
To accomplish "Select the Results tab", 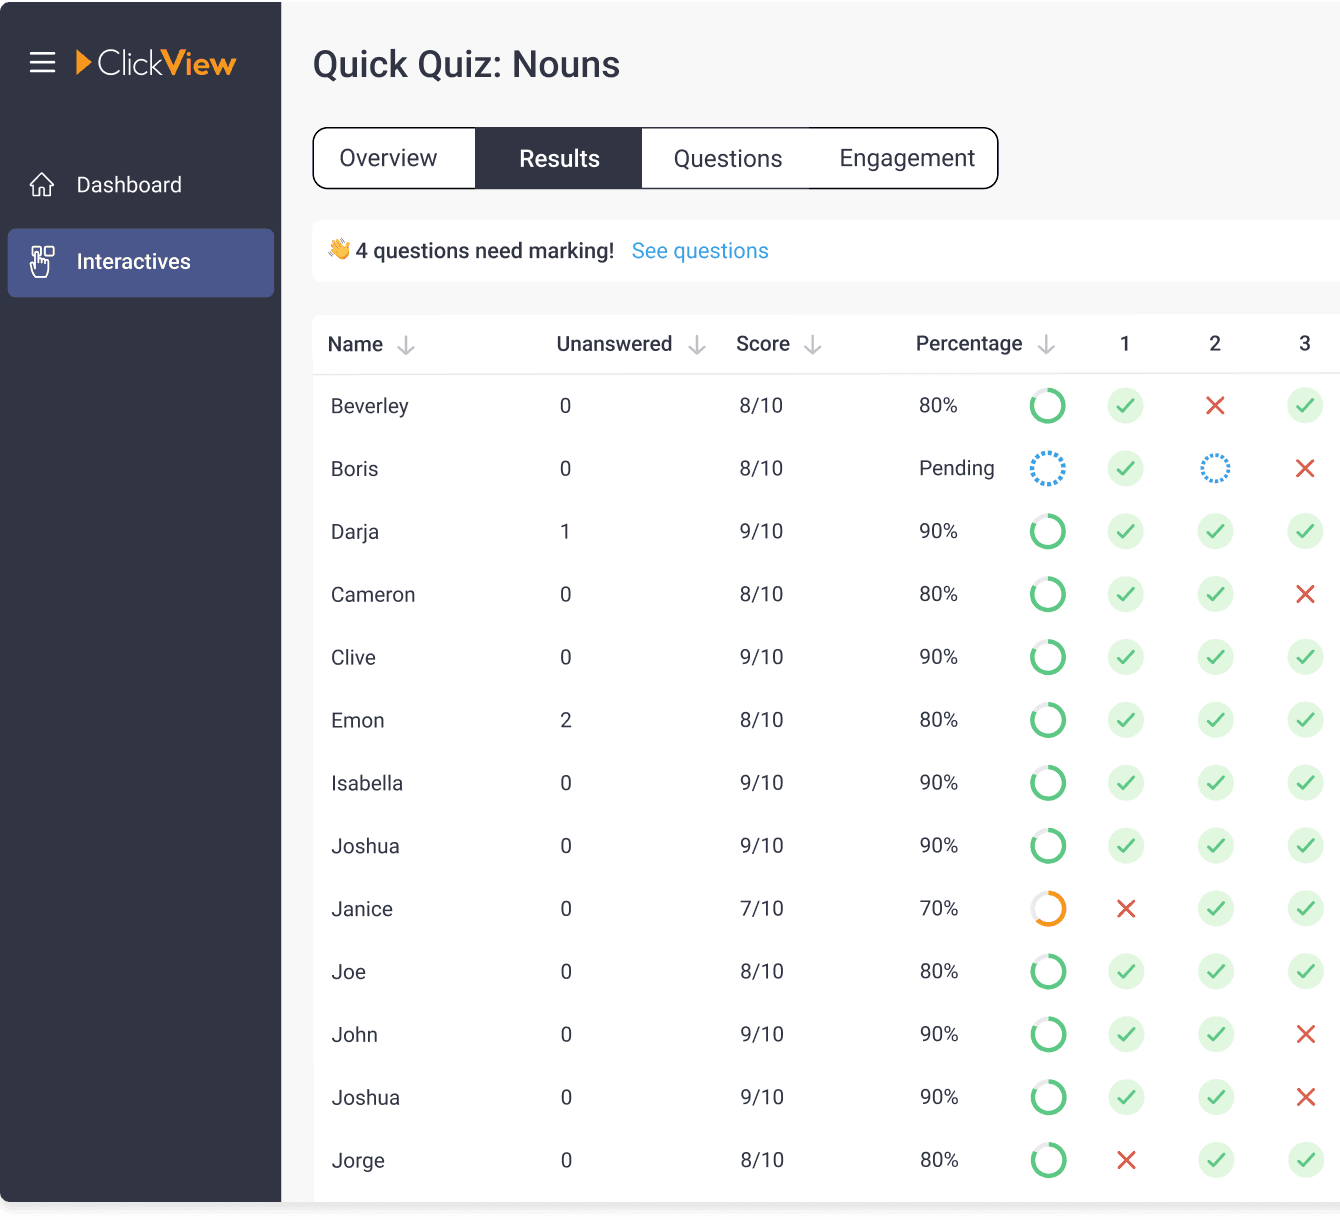I will [558, 158].
